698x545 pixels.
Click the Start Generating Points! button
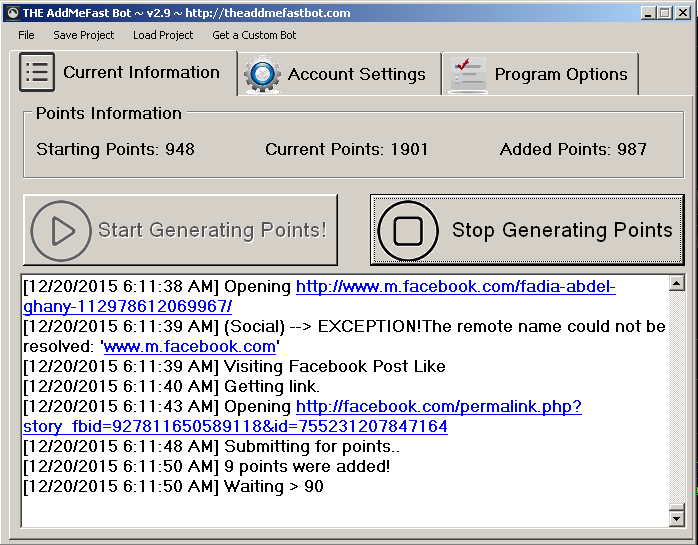coord(180,230)
